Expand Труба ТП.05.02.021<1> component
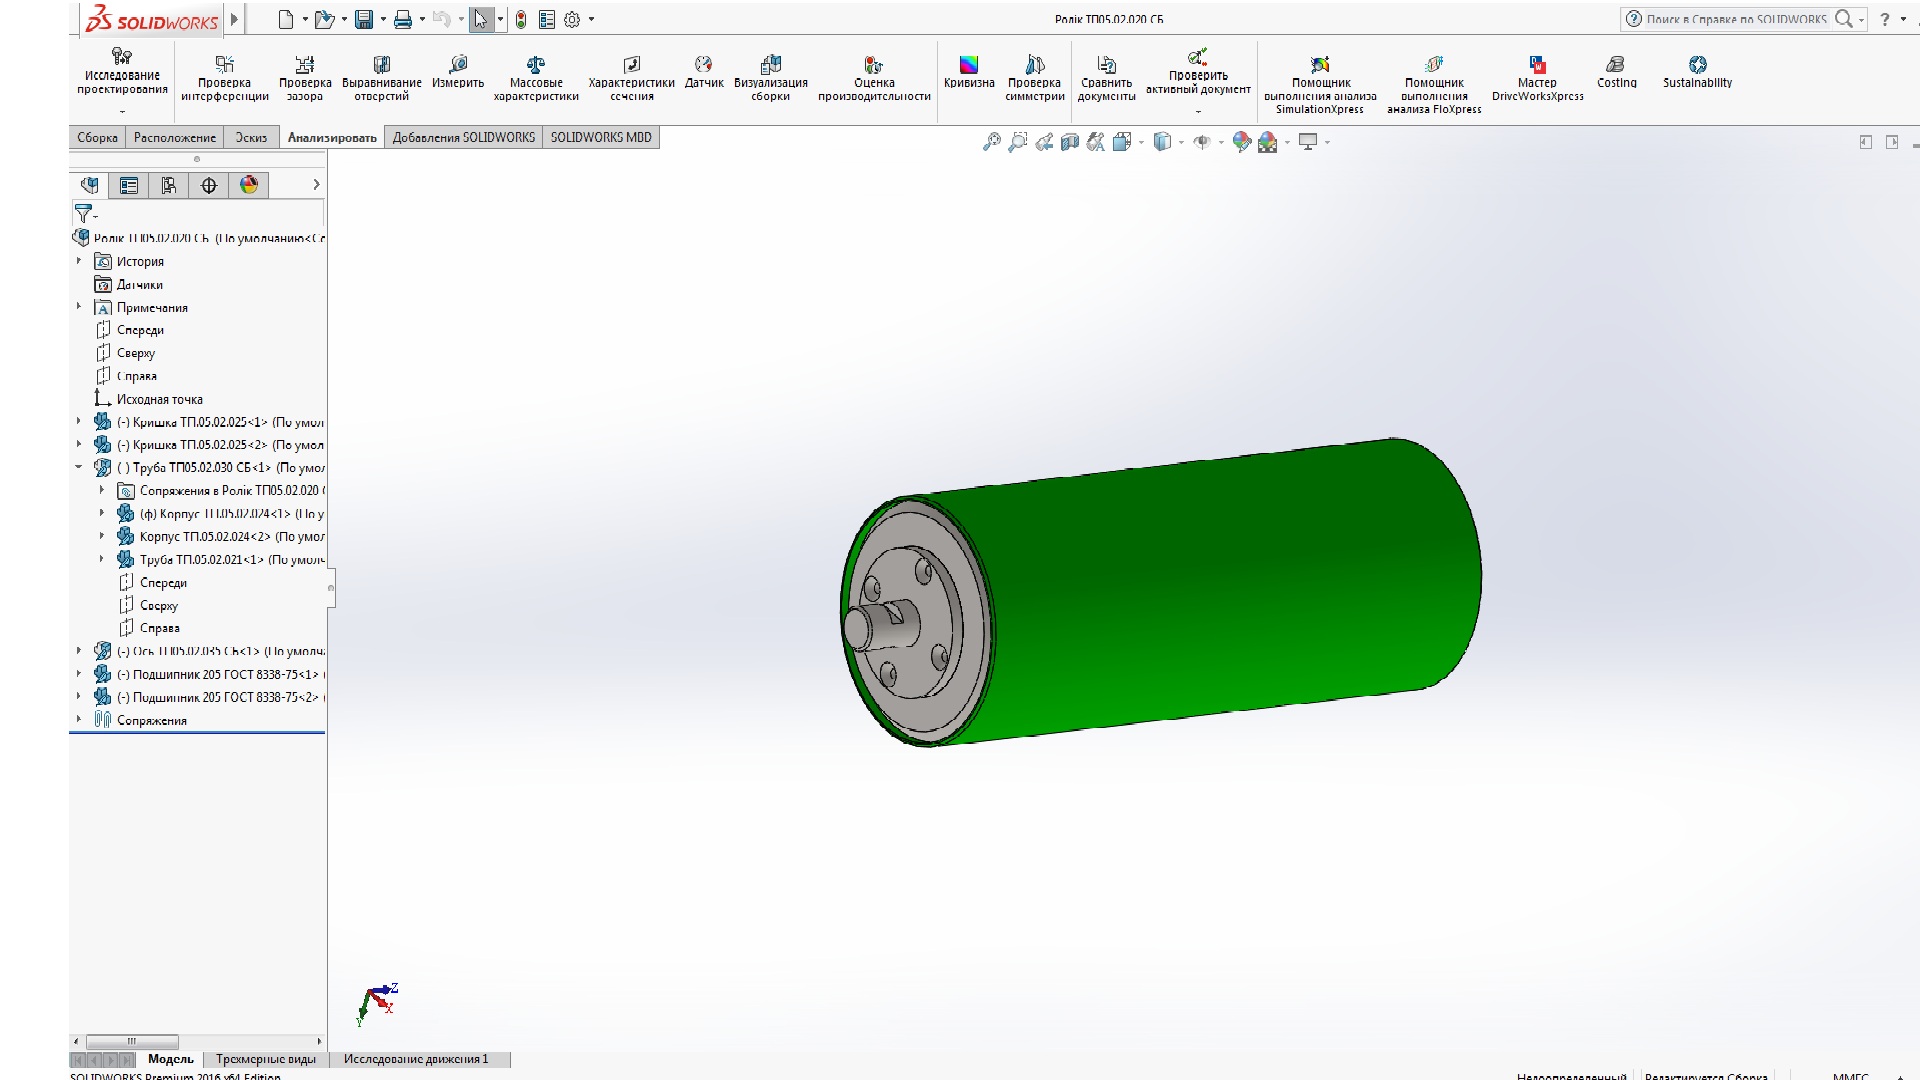Viewport: 1920px width, 1080px height. click(x=102, y=559)
